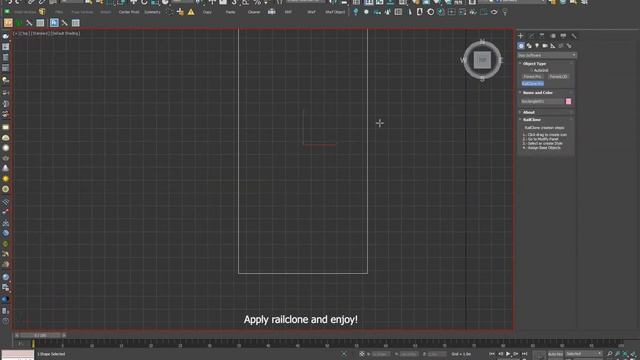This screenshot has height=360, width=640.
Task: Open the [Default Shading] viewport menu
Action: tap(65, 33)
